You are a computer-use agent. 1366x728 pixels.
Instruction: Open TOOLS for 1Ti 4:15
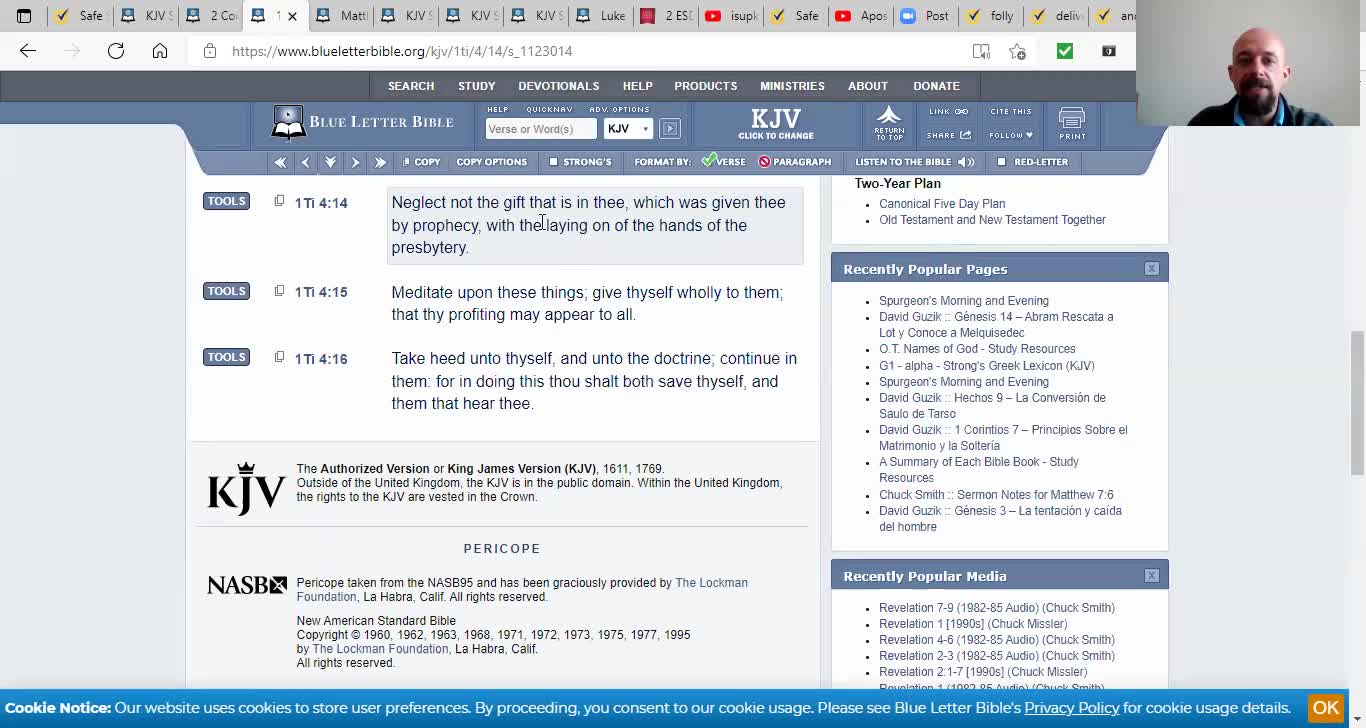tap(226, 291)
